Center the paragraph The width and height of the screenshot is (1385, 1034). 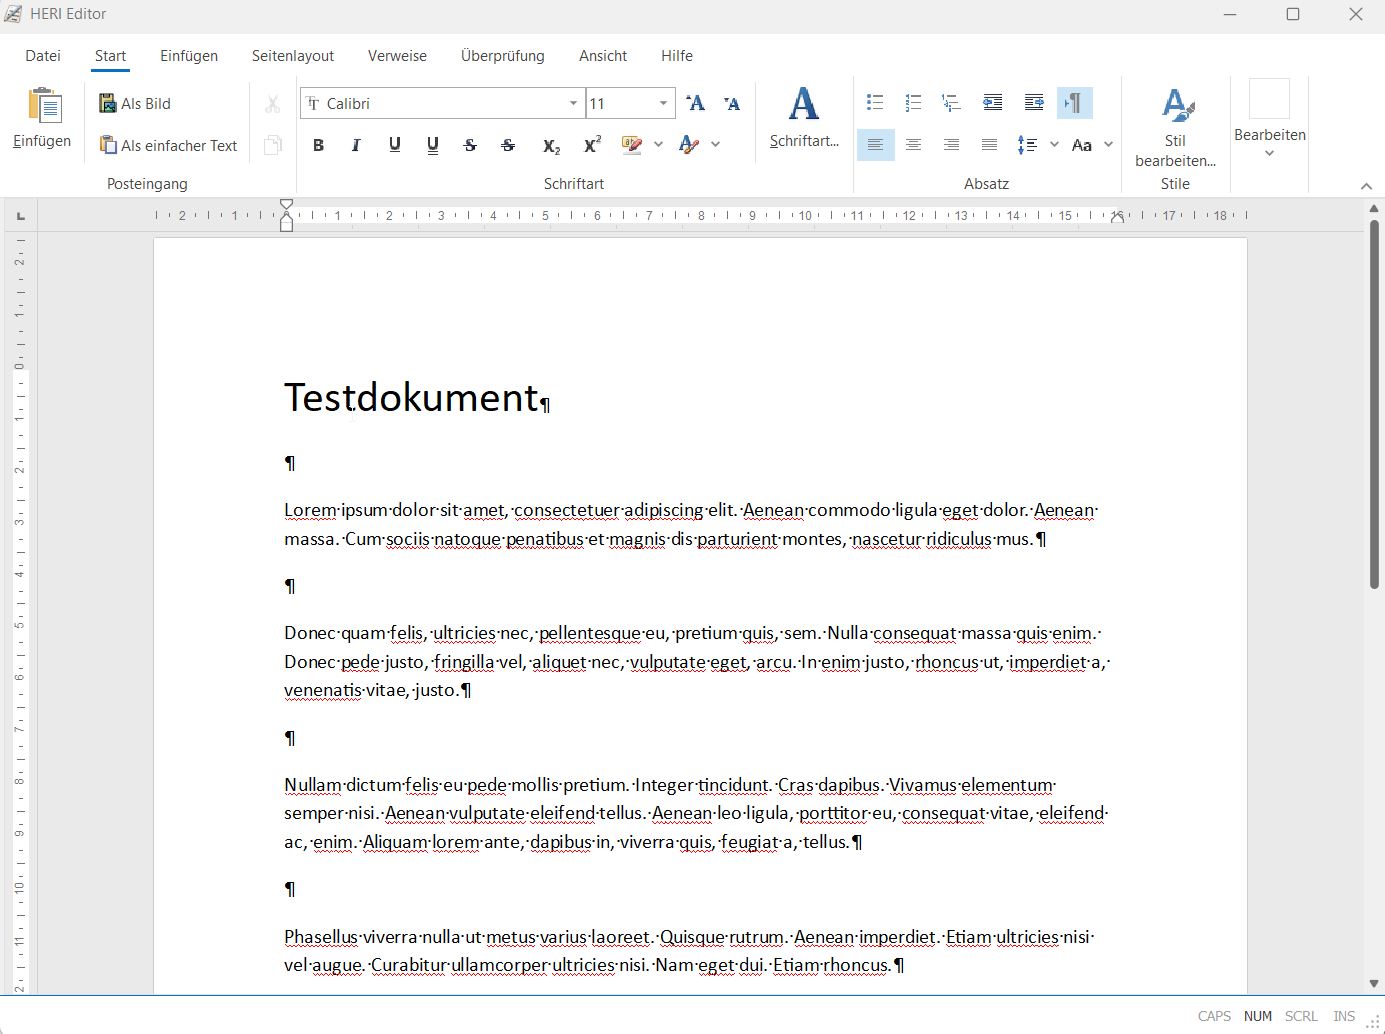913,145
